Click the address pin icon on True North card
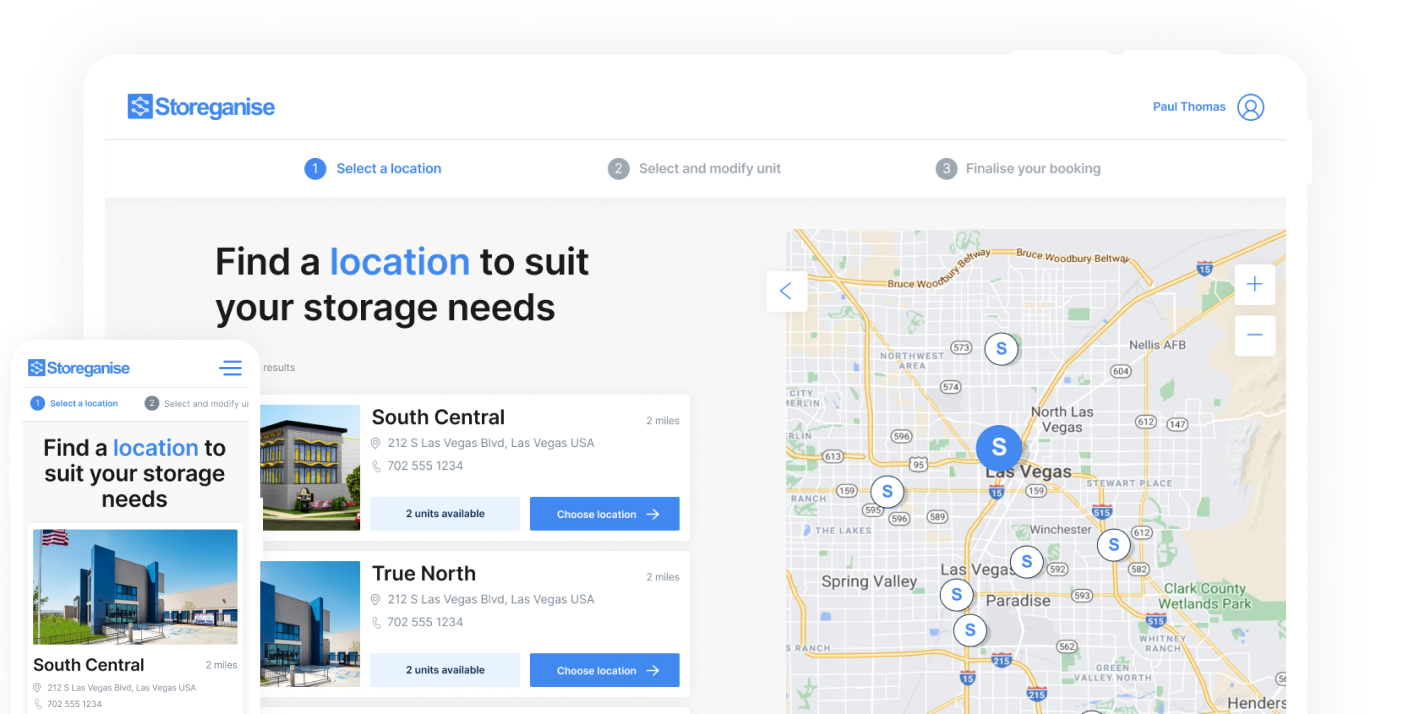Viewport: 1424px width, 714px height. (x=376, y=600)
